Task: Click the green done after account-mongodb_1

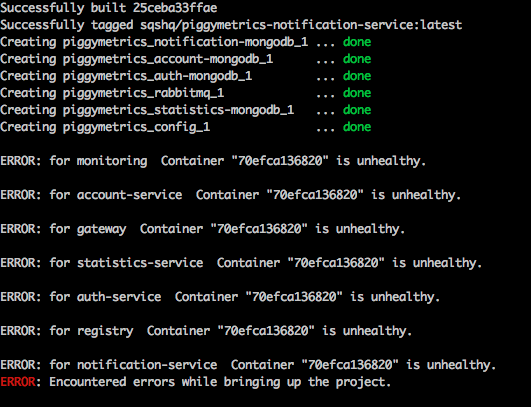Action: 357,59
